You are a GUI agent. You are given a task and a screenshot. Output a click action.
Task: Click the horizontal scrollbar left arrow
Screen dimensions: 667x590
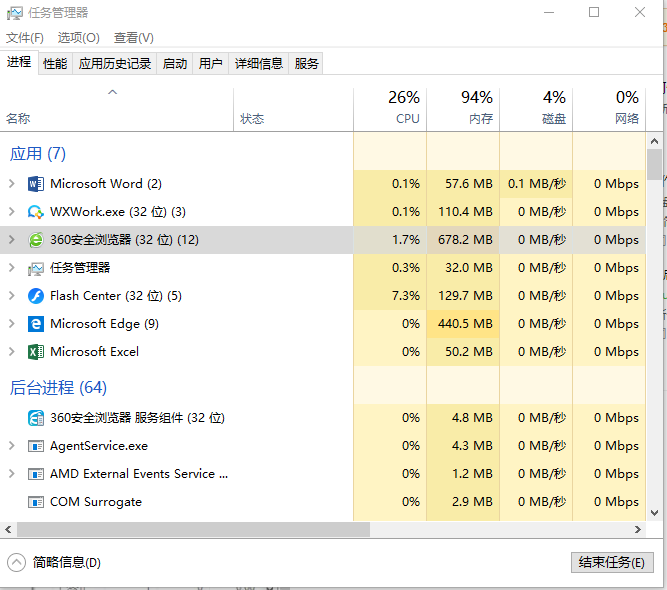tap(8, 530)
